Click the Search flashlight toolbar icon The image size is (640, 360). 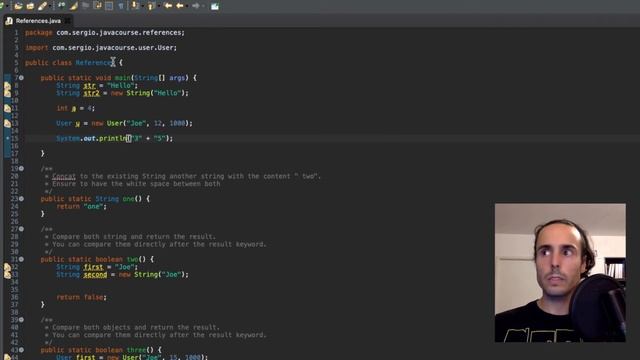[x=42, y=6]
